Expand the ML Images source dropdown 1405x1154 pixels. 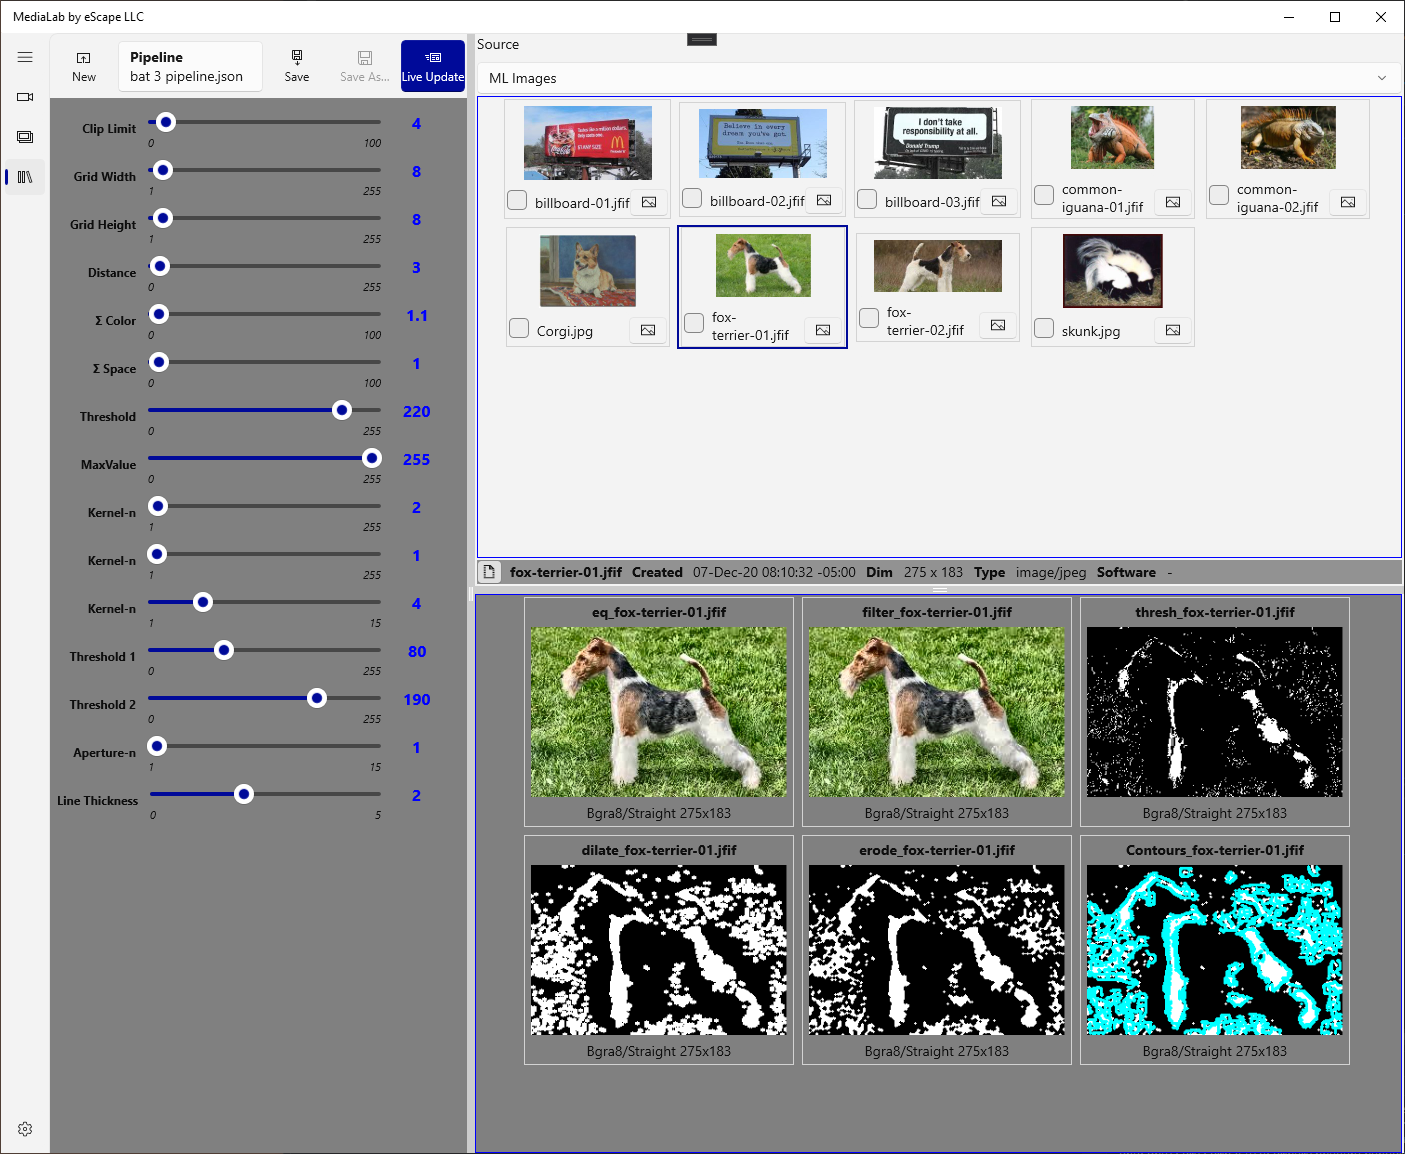tap(939, 78)
